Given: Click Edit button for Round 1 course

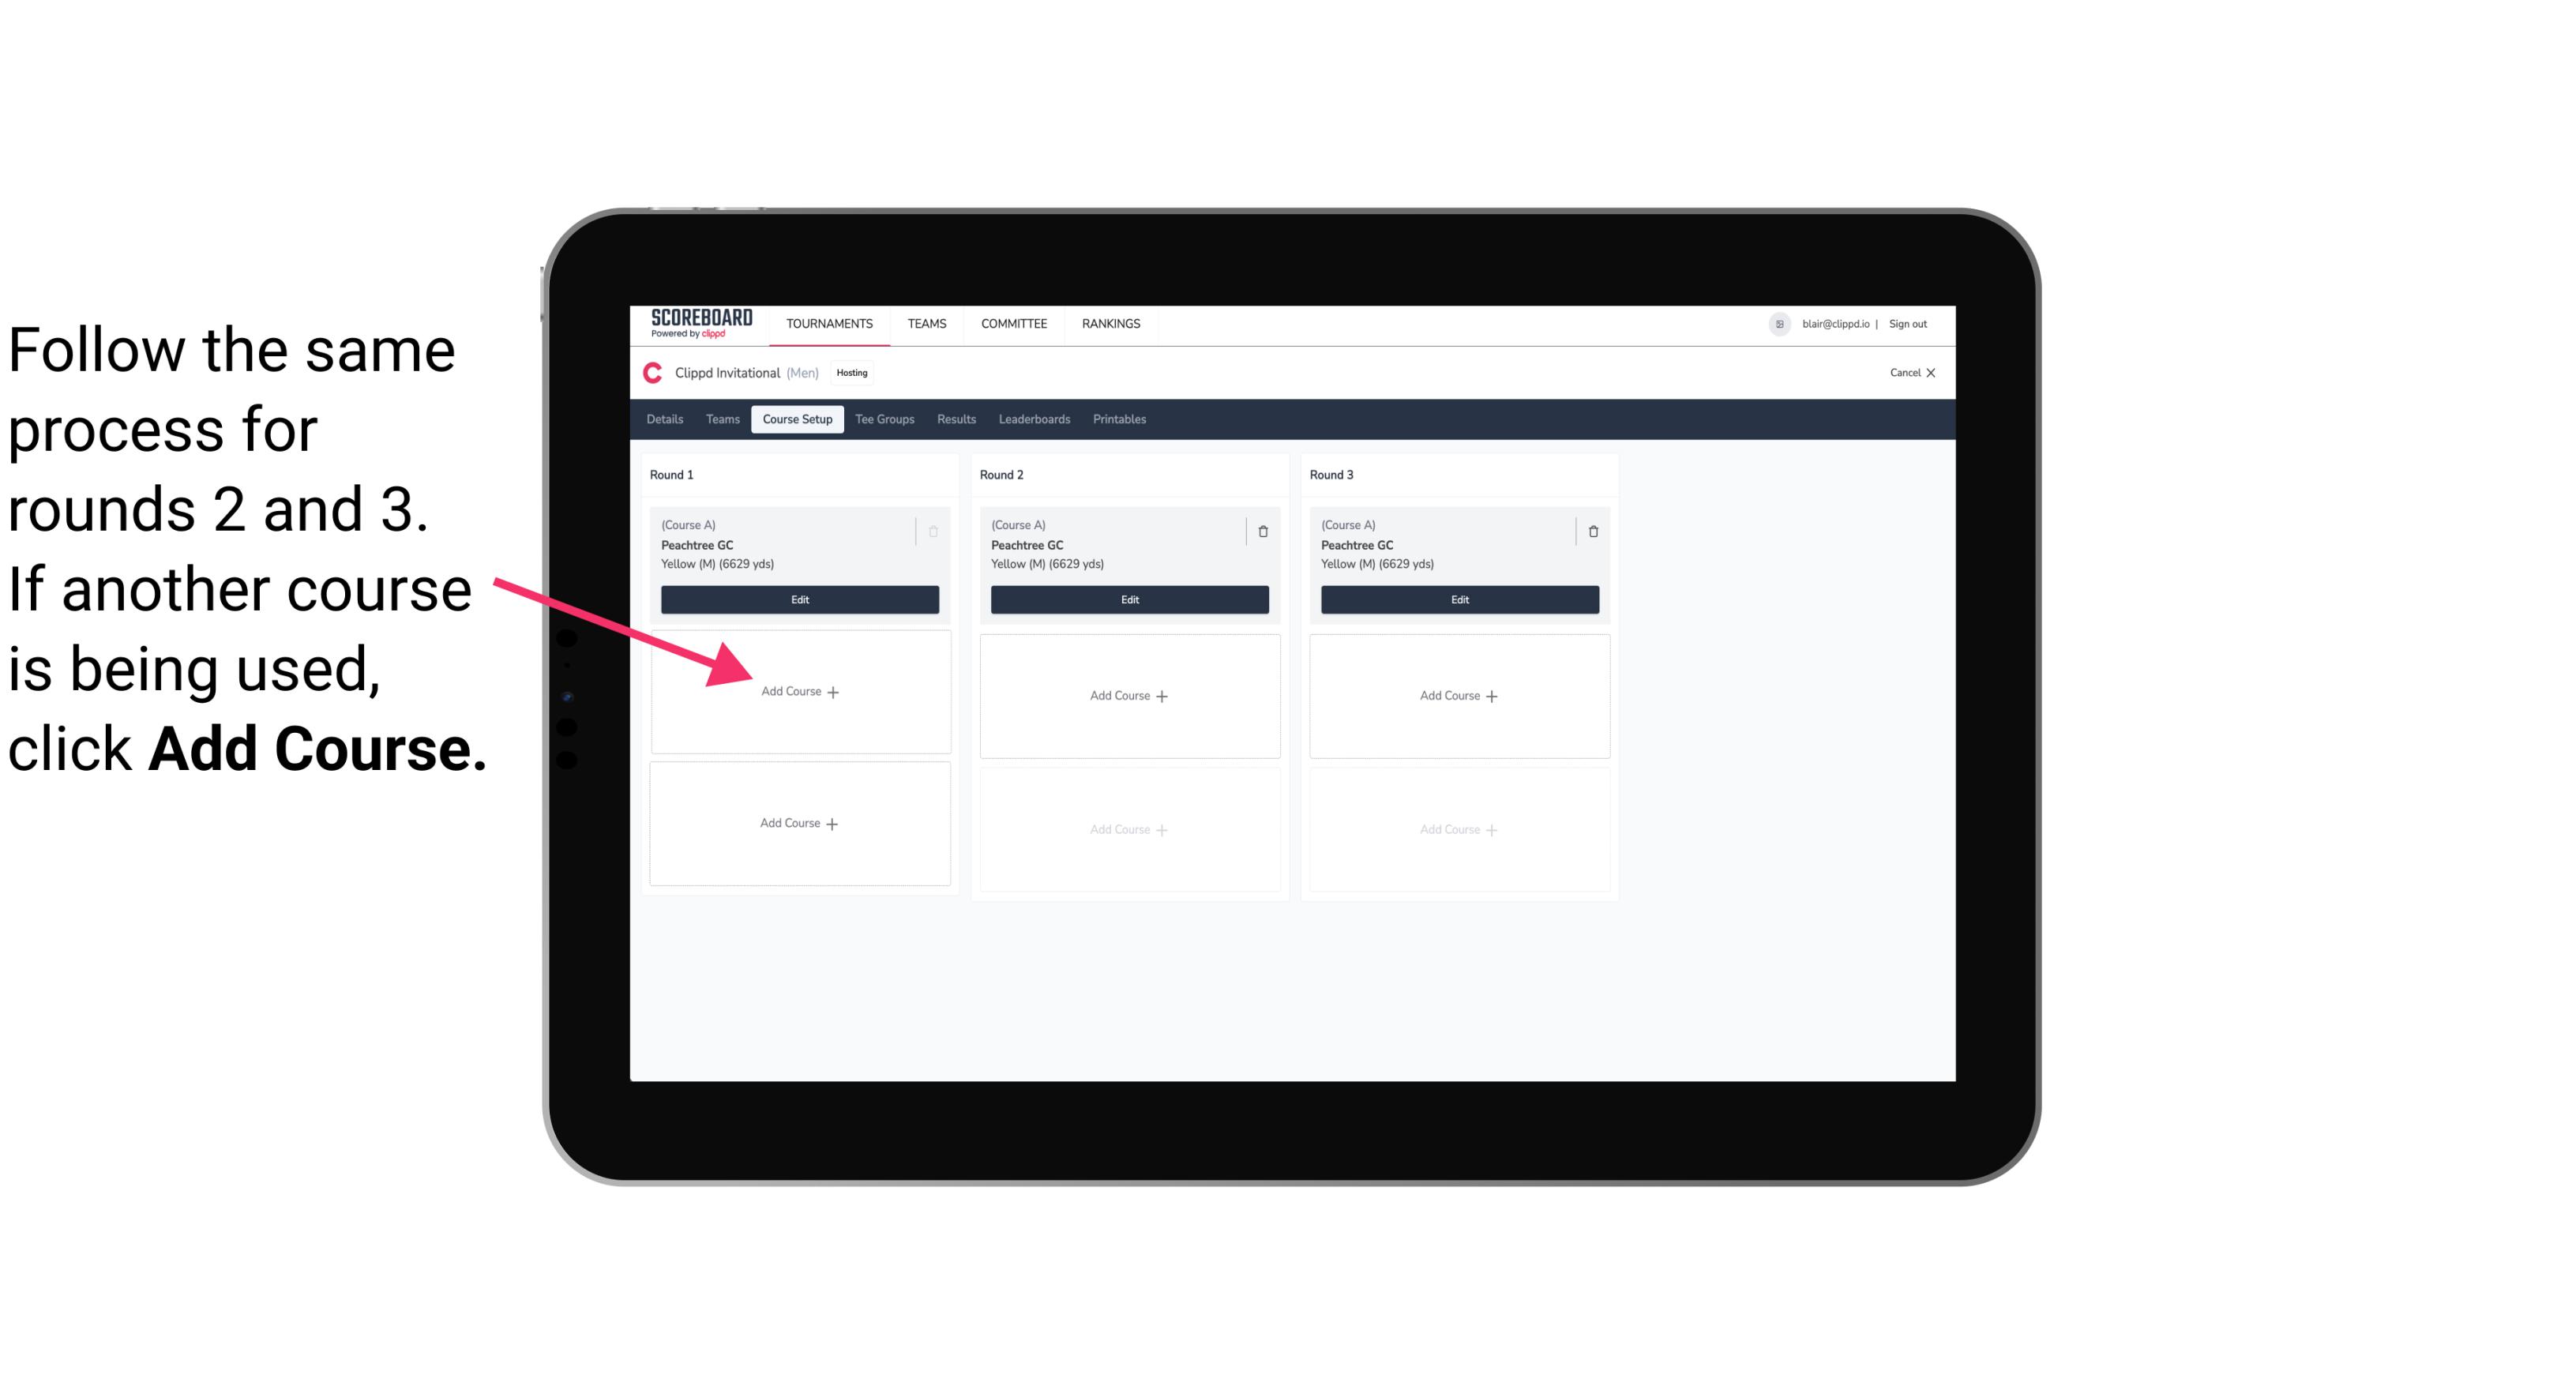Looking at the screenshot, I should (798, 599).
